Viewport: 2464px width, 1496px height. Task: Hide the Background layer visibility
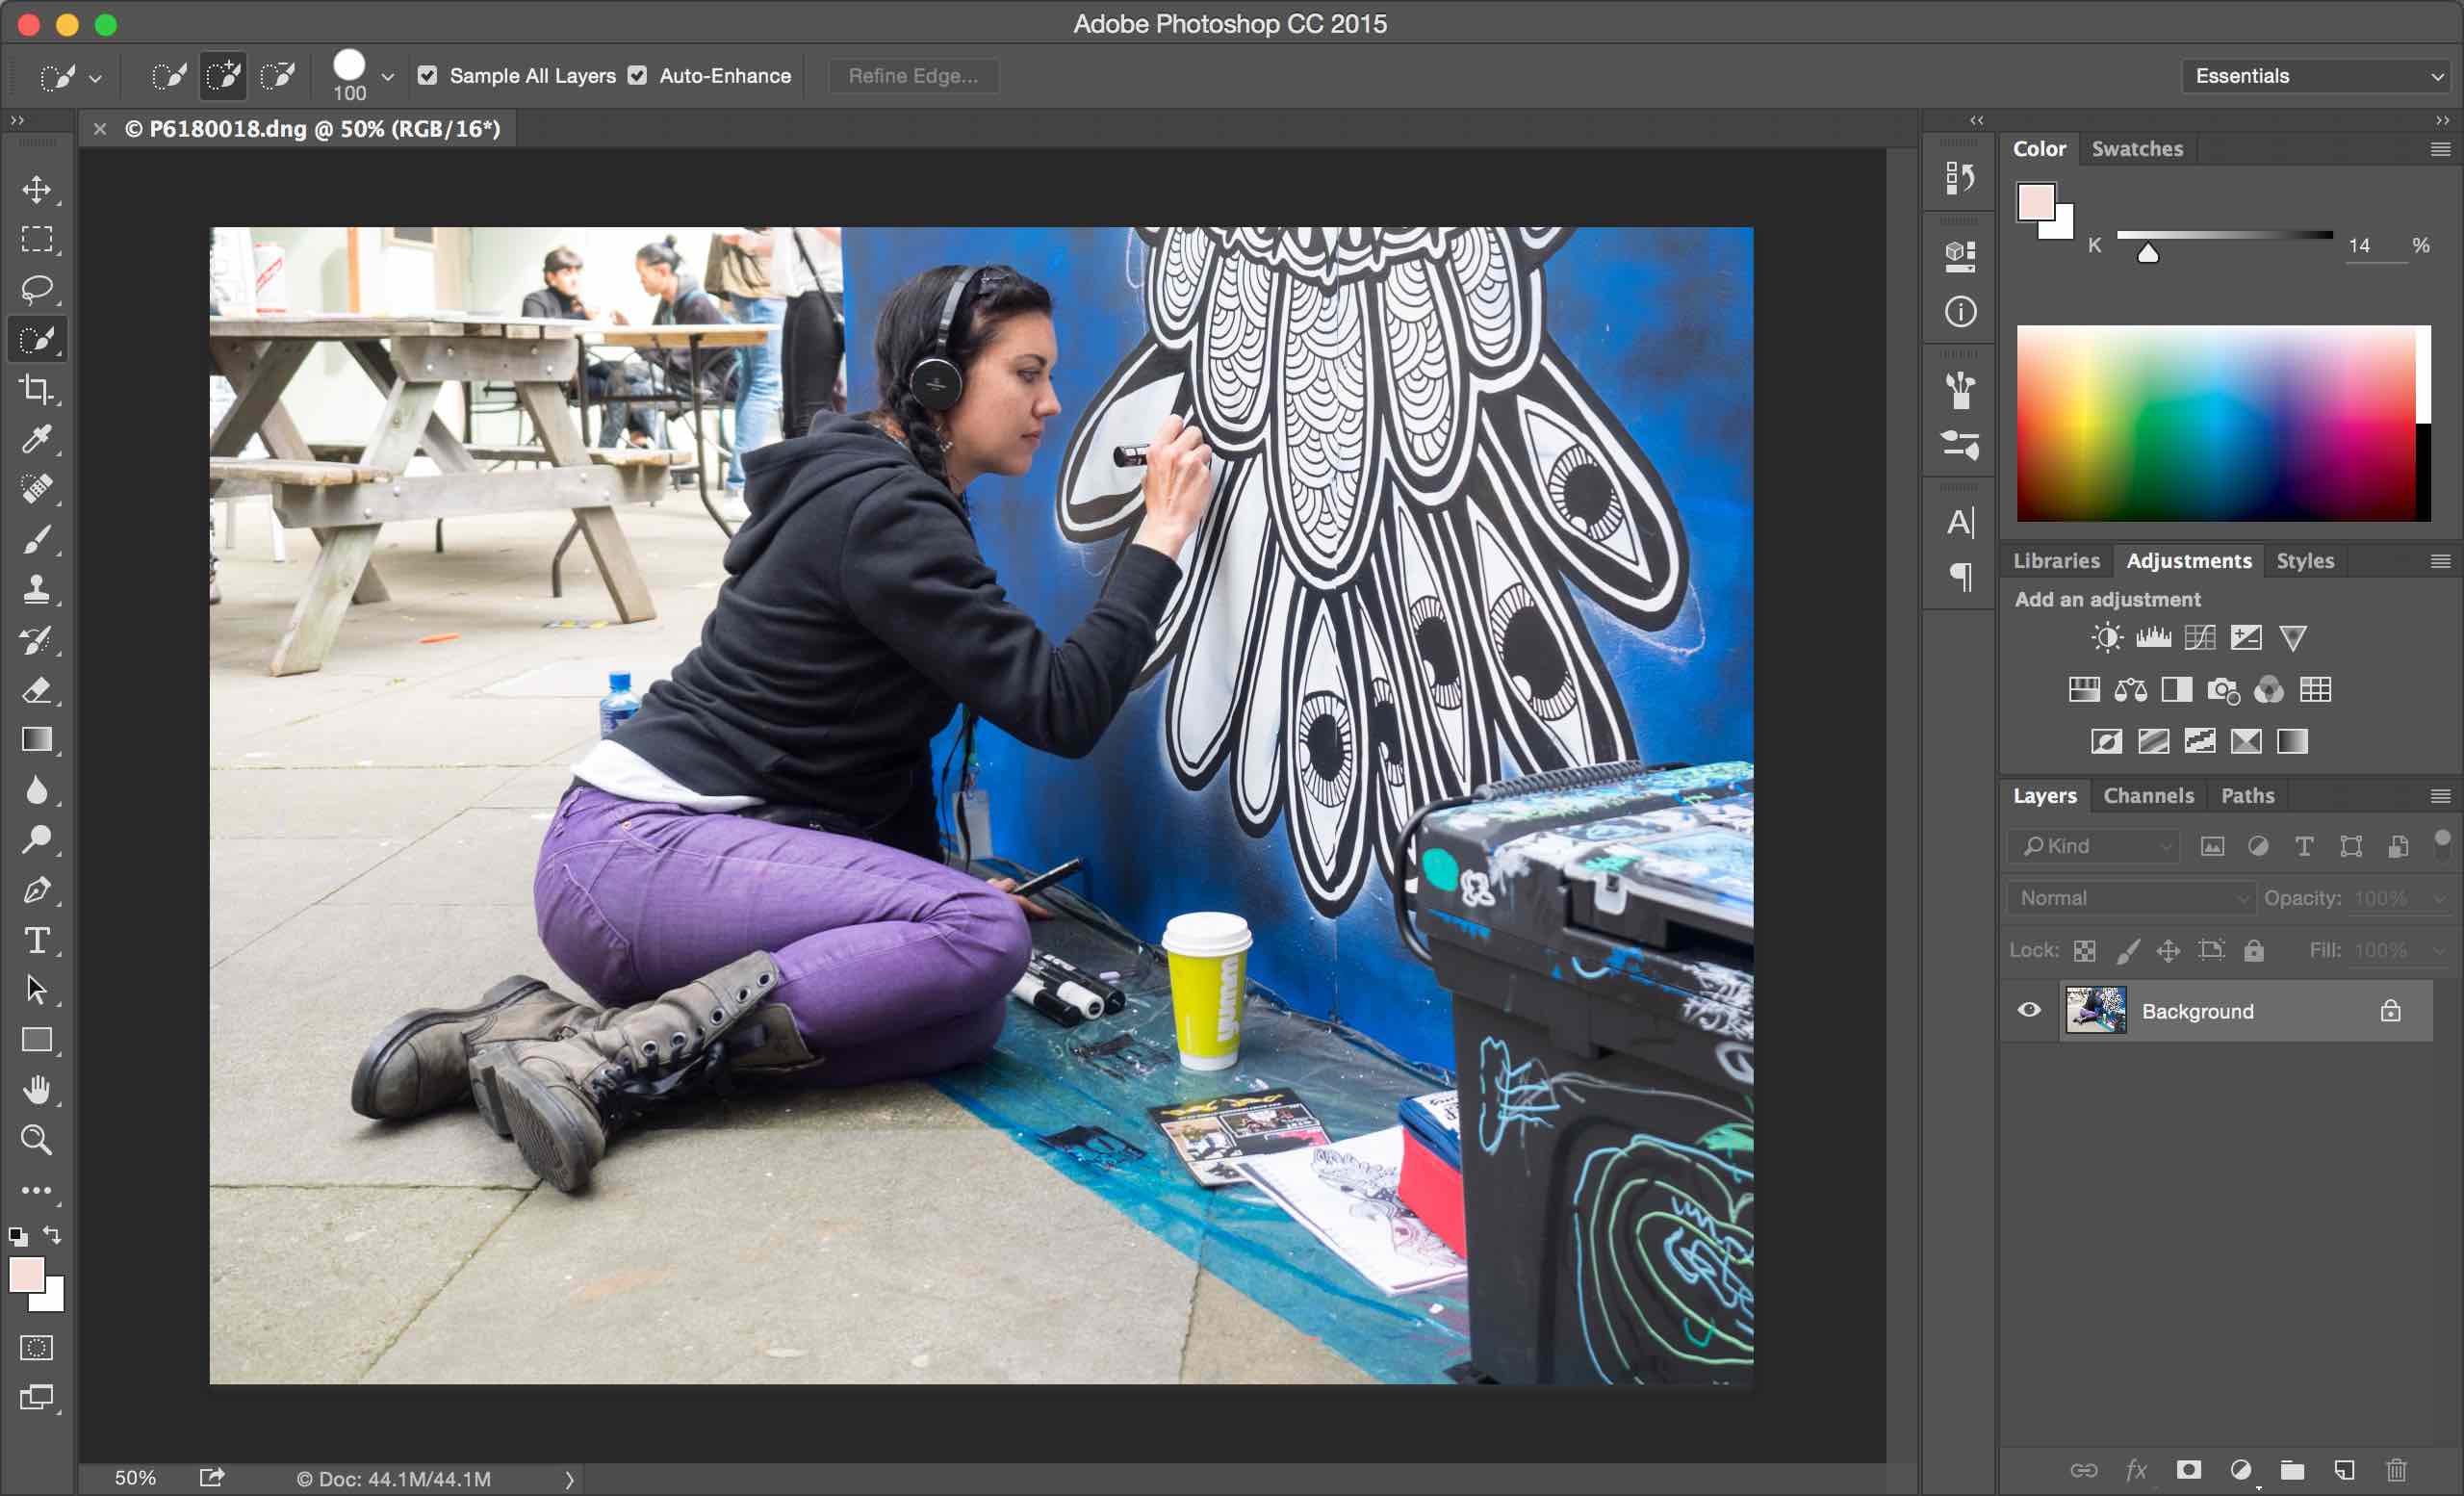tap(2029, 1010)
